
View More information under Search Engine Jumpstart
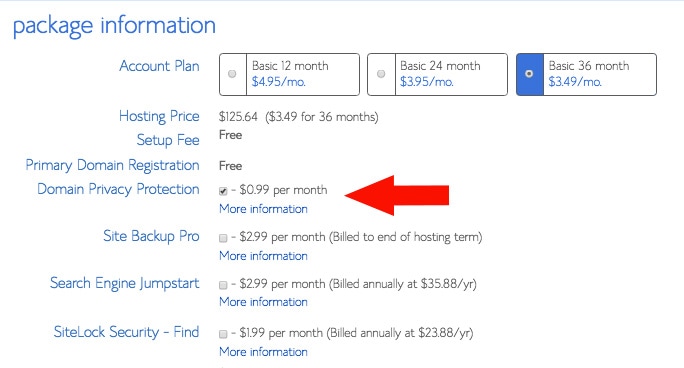[x=263, y=302]
